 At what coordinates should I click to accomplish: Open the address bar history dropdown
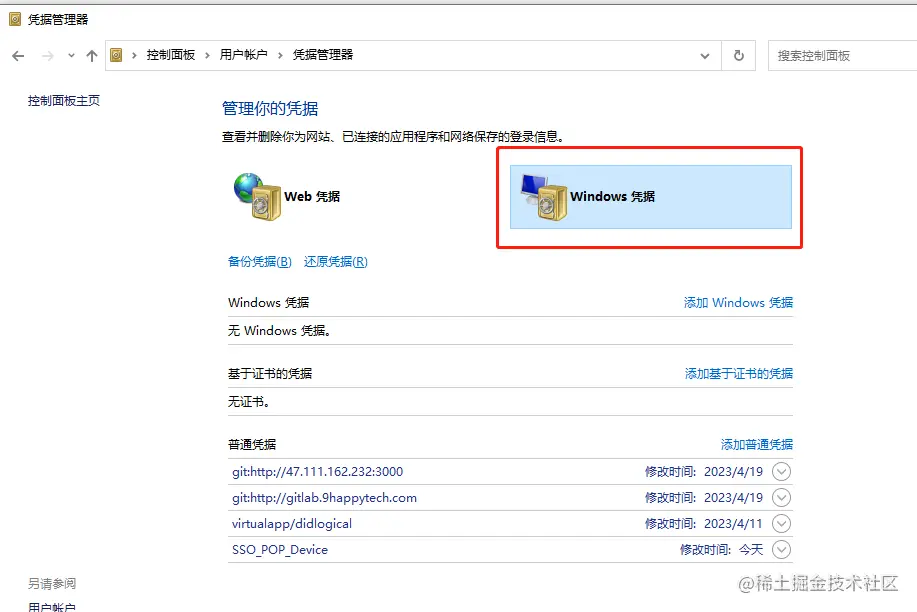(705, 56)
